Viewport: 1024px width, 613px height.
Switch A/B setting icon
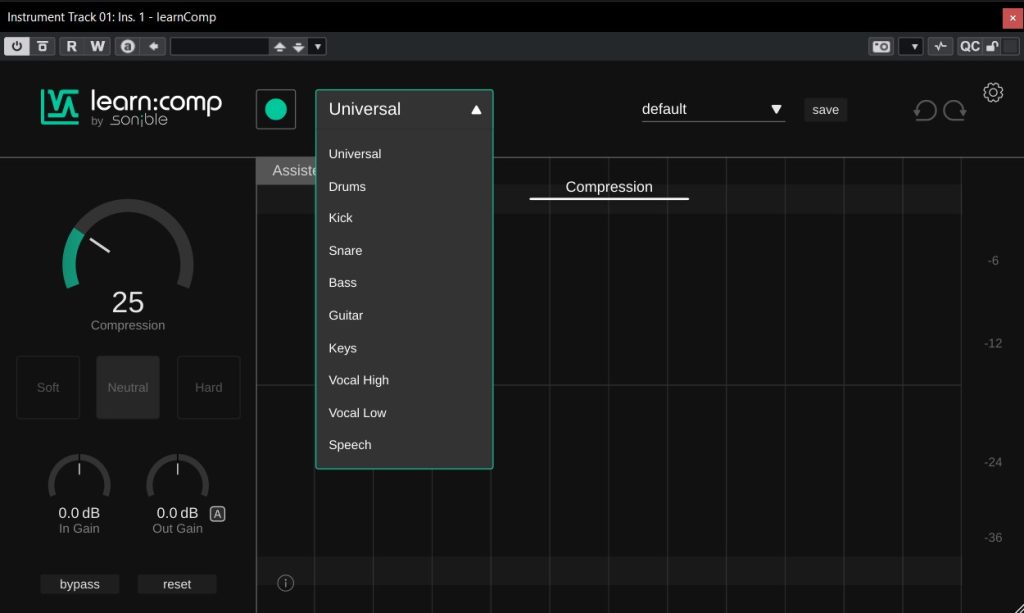(128, 46)
